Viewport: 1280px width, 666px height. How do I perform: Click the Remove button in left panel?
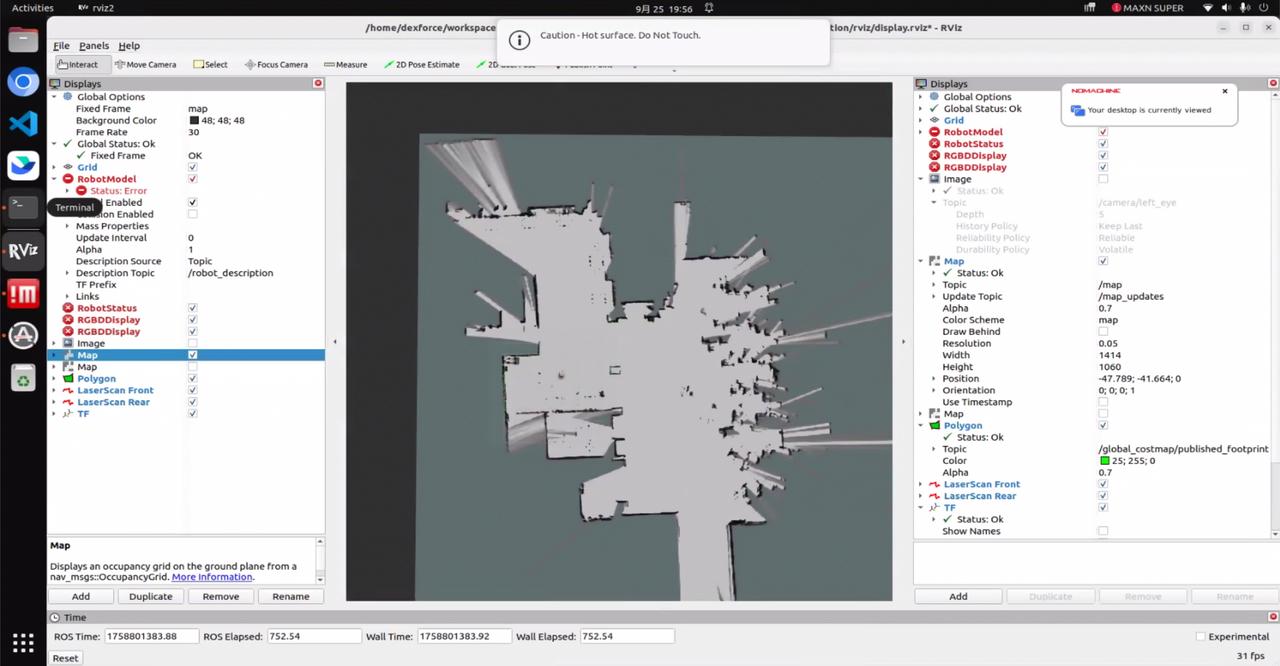click(x=221, y=596)
